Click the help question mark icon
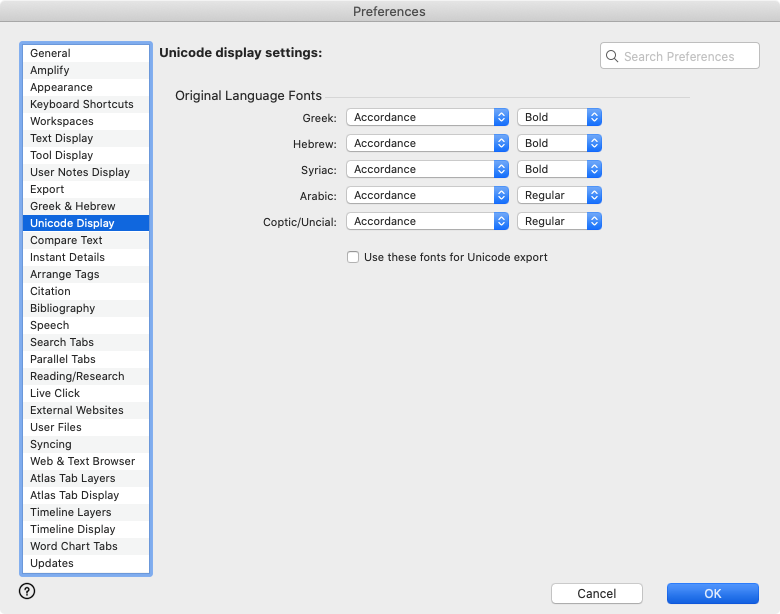 click(x=27, y=591)
